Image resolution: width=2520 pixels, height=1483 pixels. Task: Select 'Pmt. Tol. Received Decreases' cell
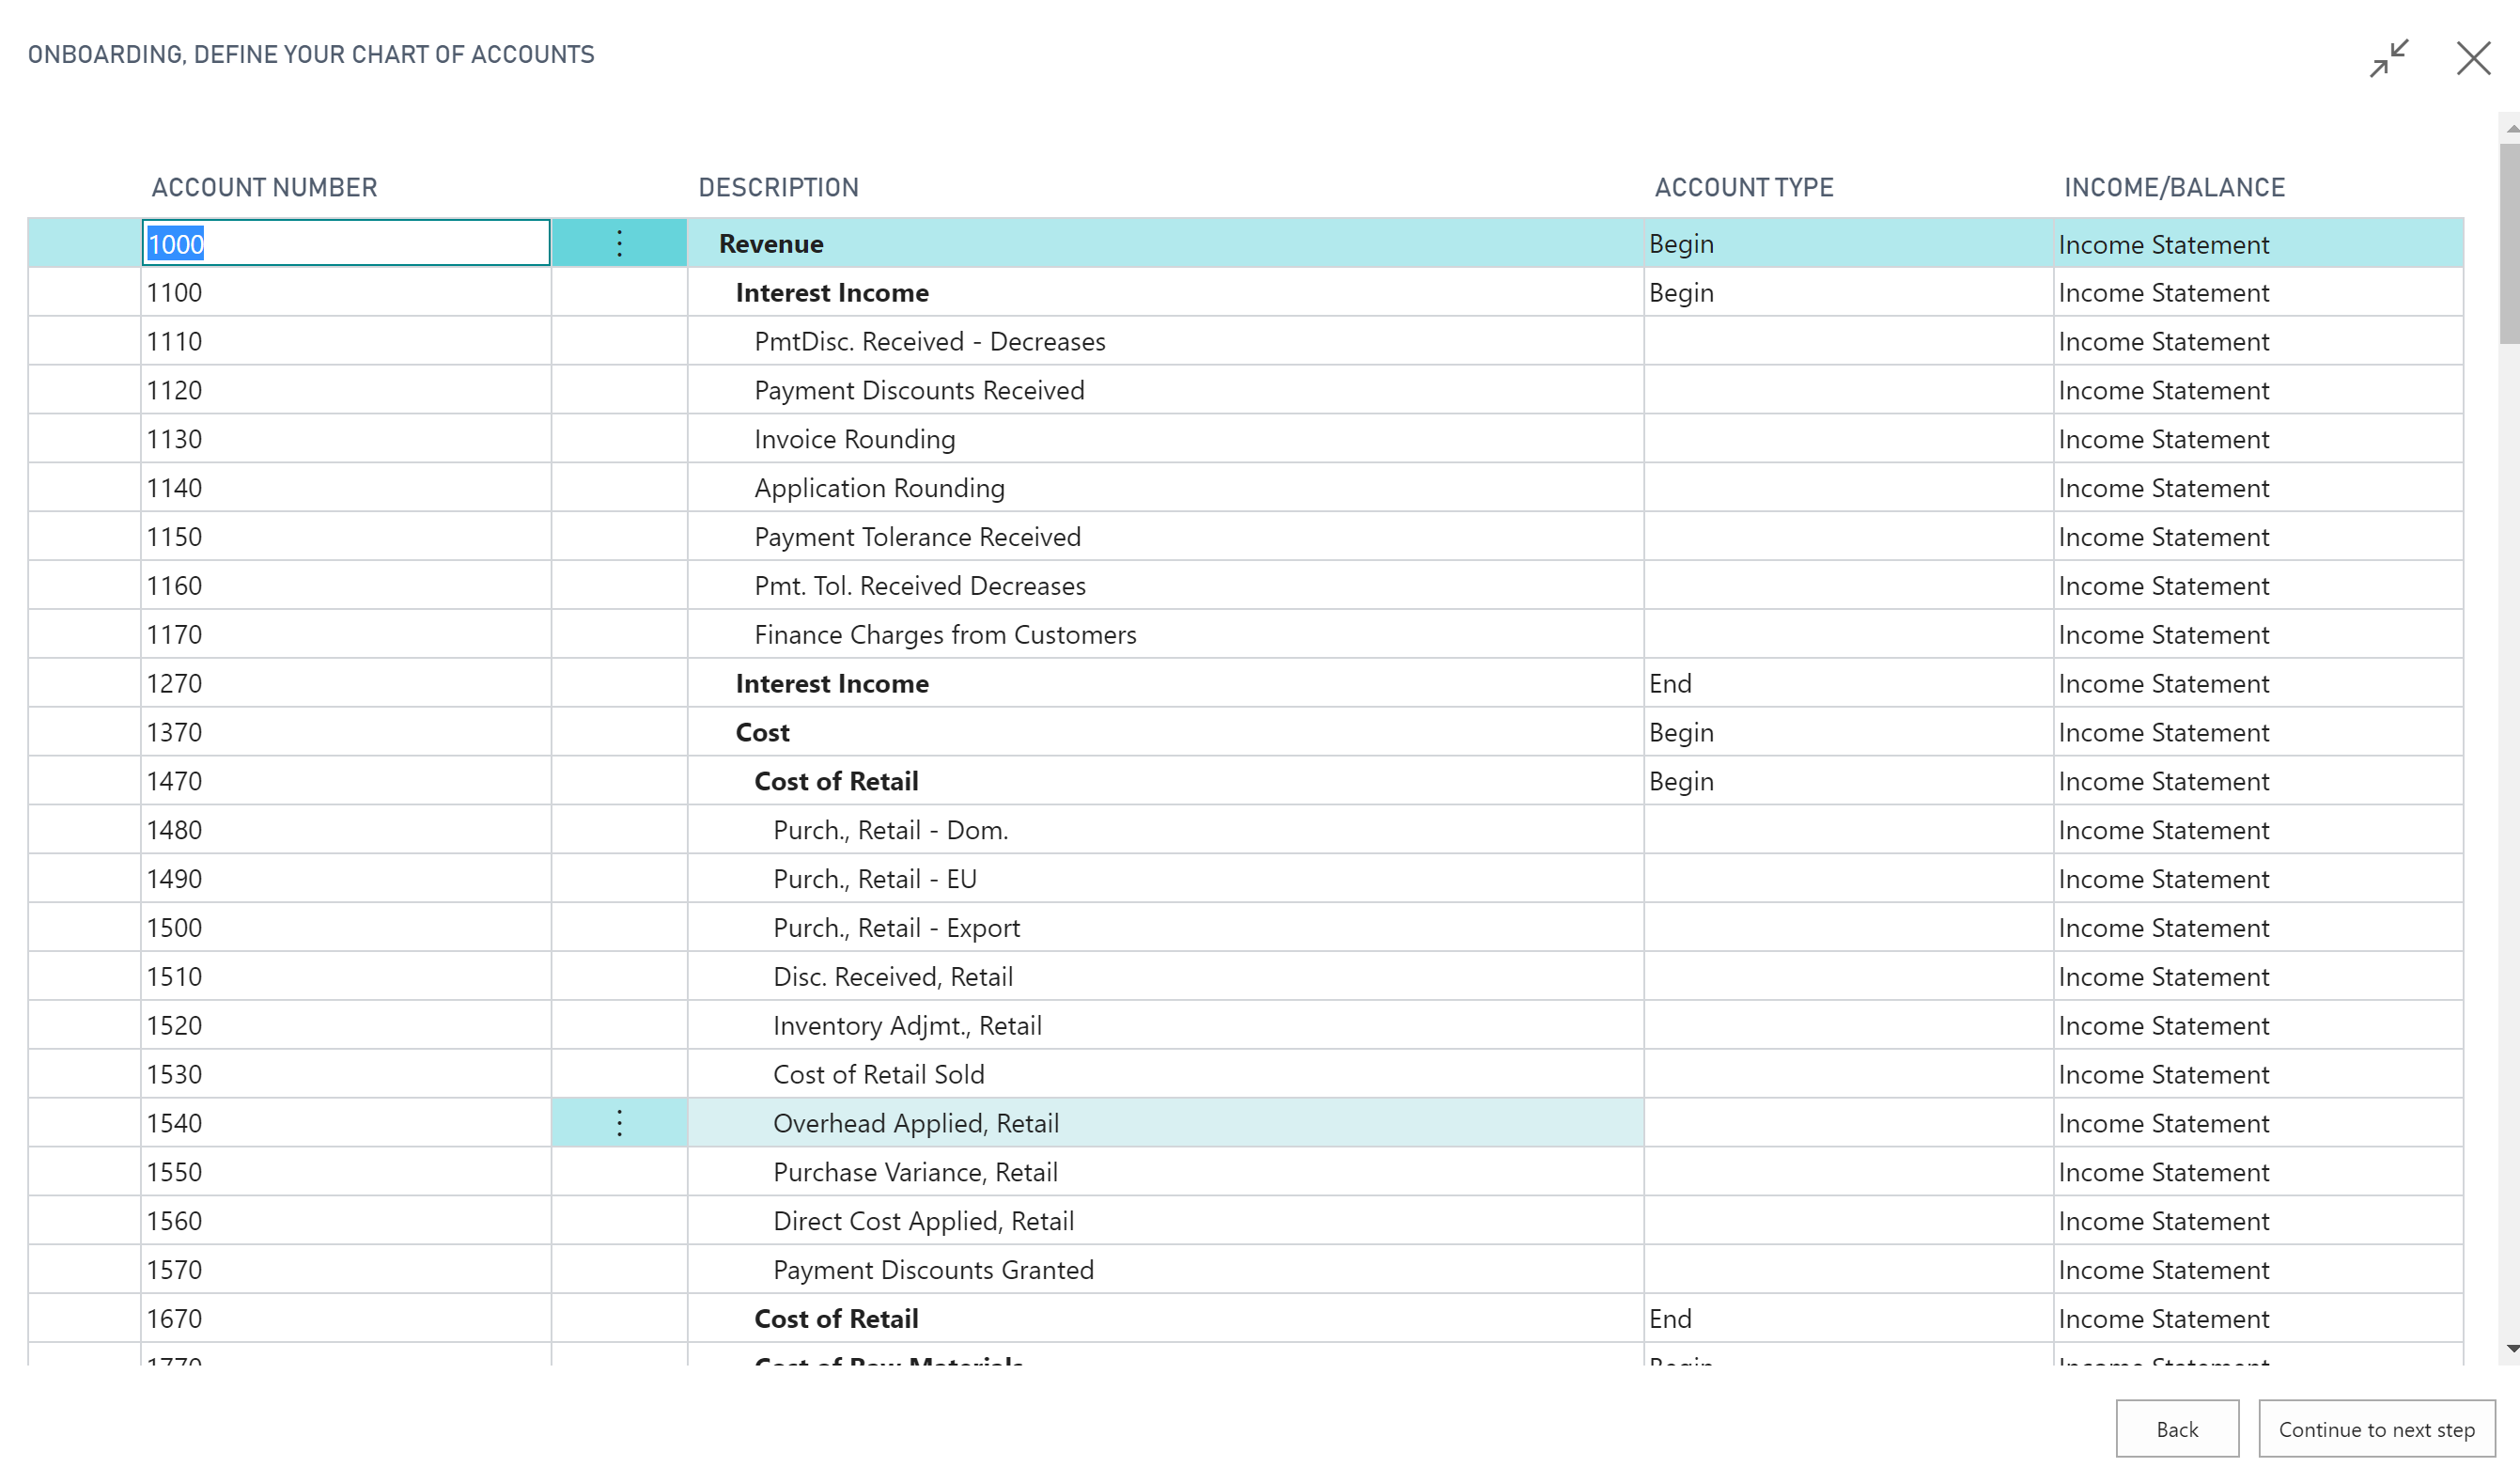pyautogui.click(x=1166, y=586)
